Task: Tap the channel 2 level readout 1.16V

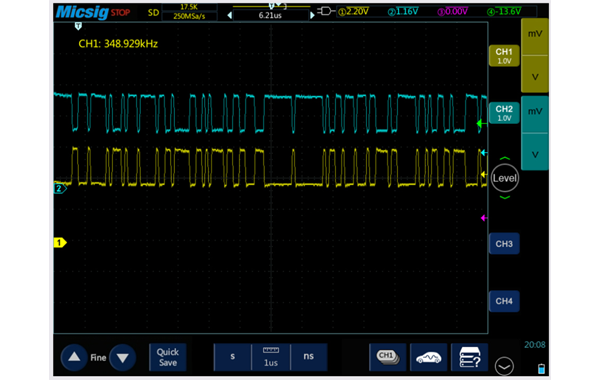Action: point(403,11)
